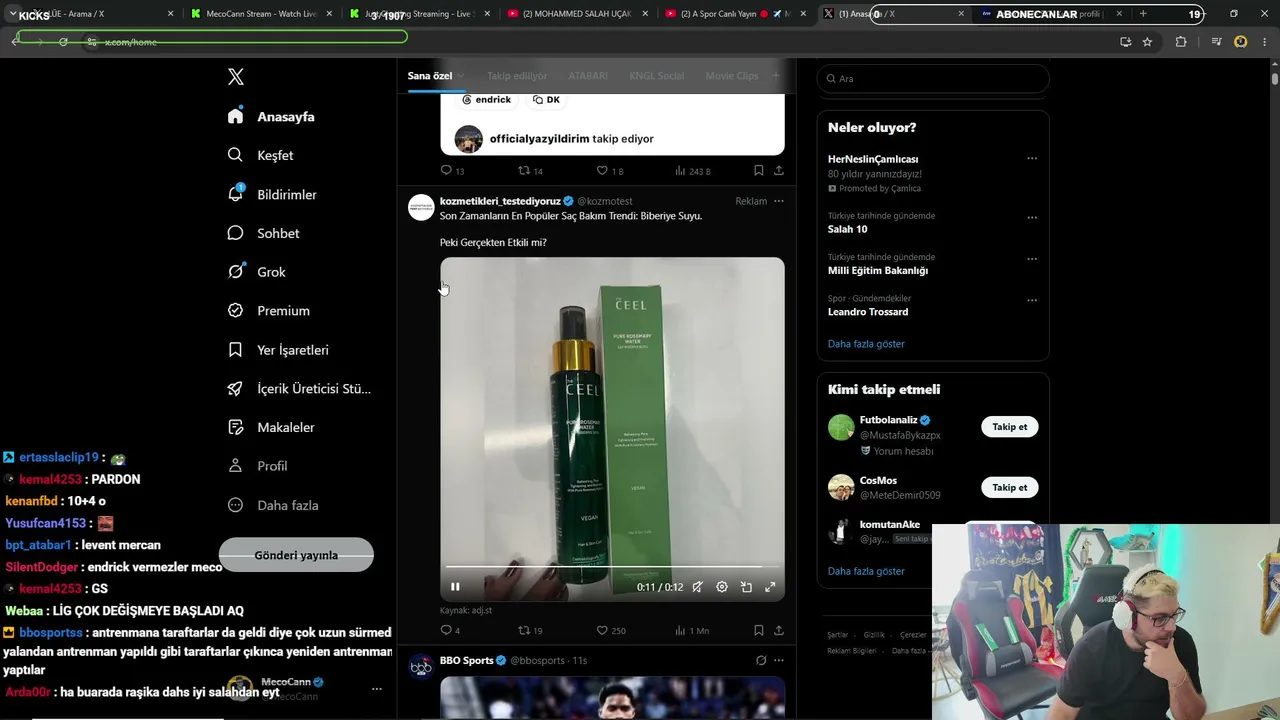Open Bildirimler notifications
The height and width of the screenshot is (720, 1280).
click(x=272, y=194)
